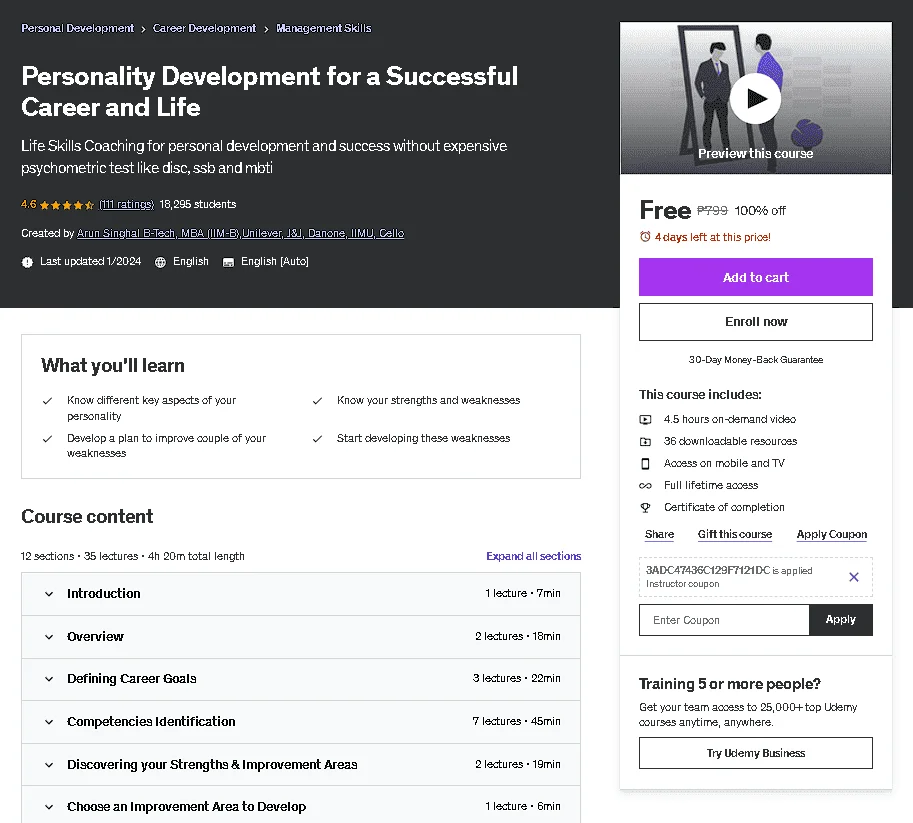913x823 pixels.
Task: Click the trophy certificate icon
Action: pyautogui.click(x=645, y=507)
